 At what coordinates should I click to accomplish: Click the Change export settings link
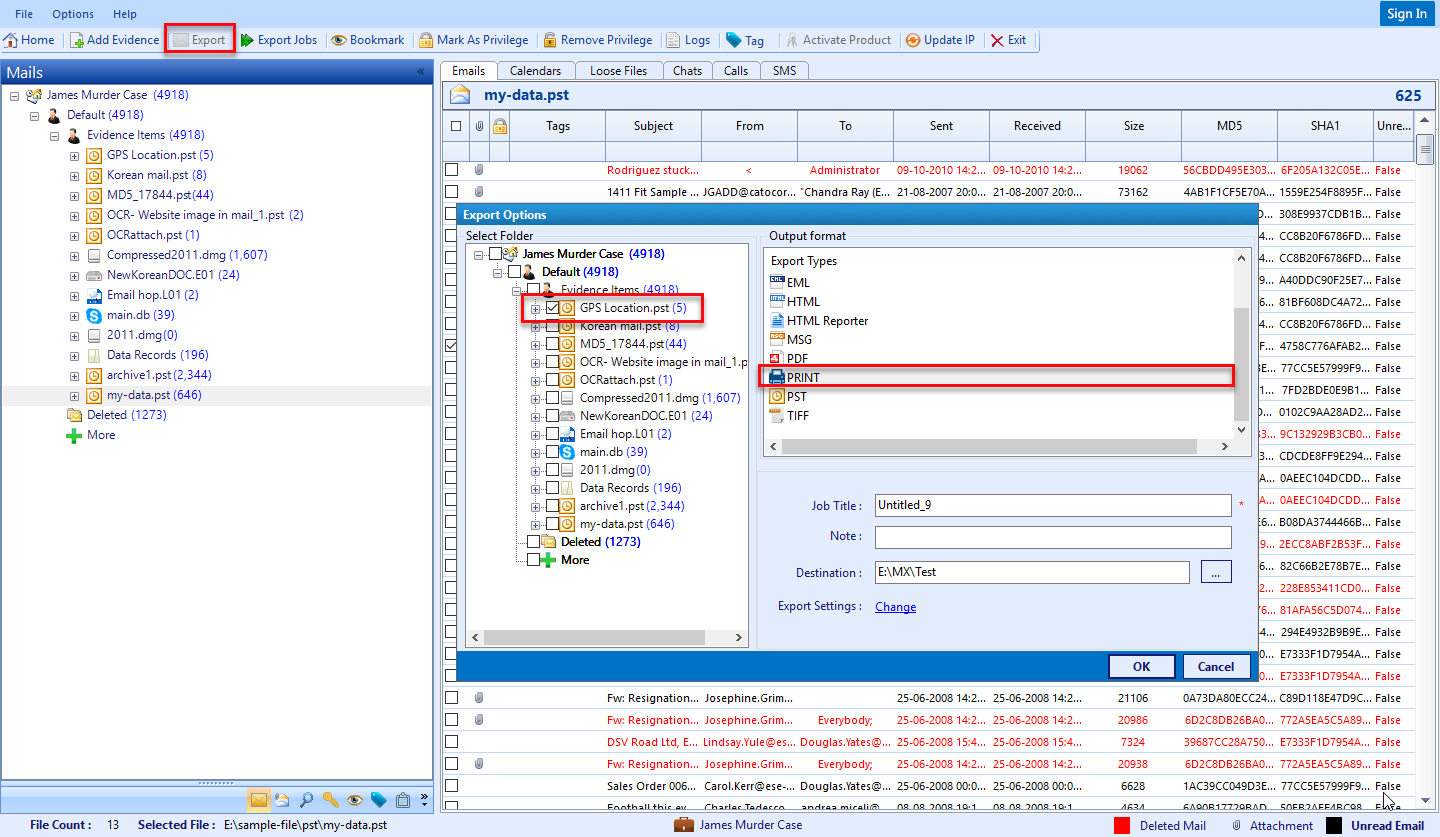(x=895, y=607)
